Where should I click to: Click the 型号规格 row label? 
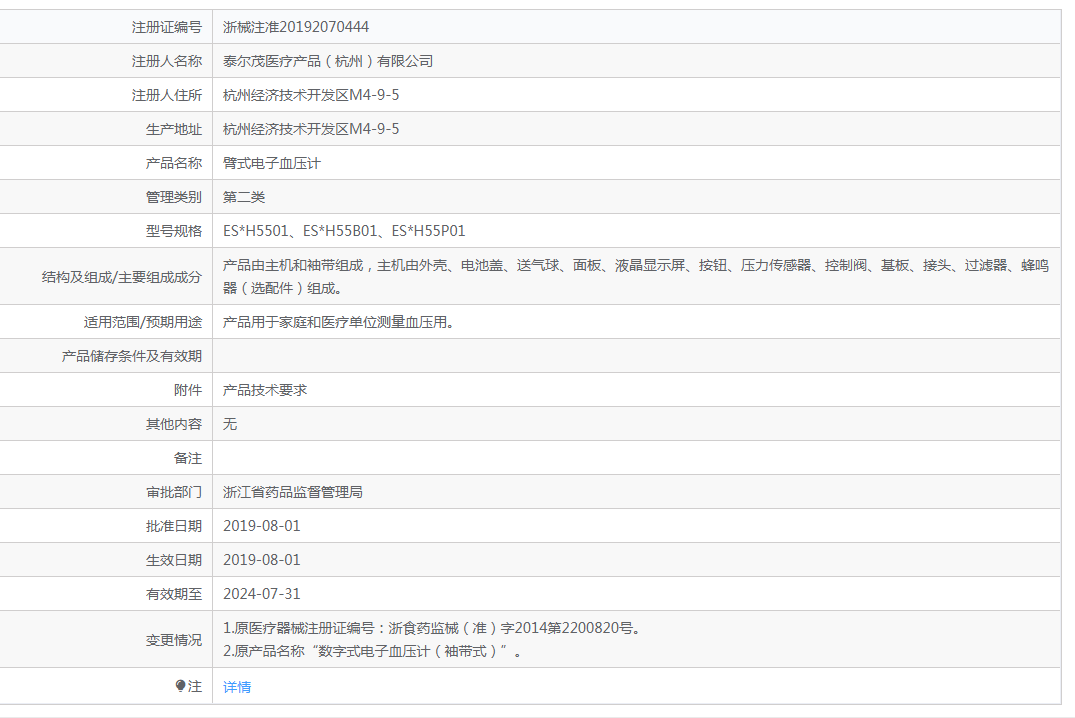click(x=173, y=231)
